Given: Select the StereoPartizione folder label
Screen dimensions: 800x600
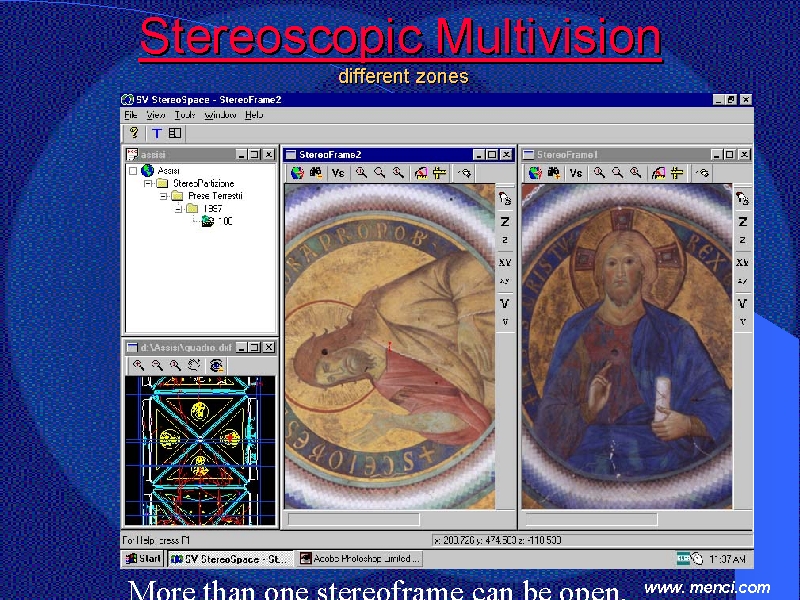Looking at the screenshot, I should point(204,183).
